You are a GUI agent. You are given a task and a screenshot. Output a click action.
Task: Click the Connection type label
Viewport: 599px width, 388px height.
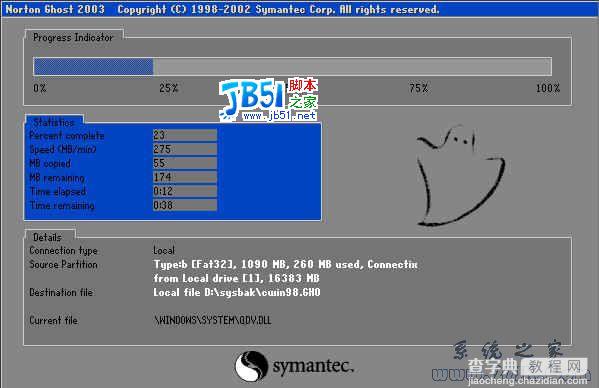[63, 251]
